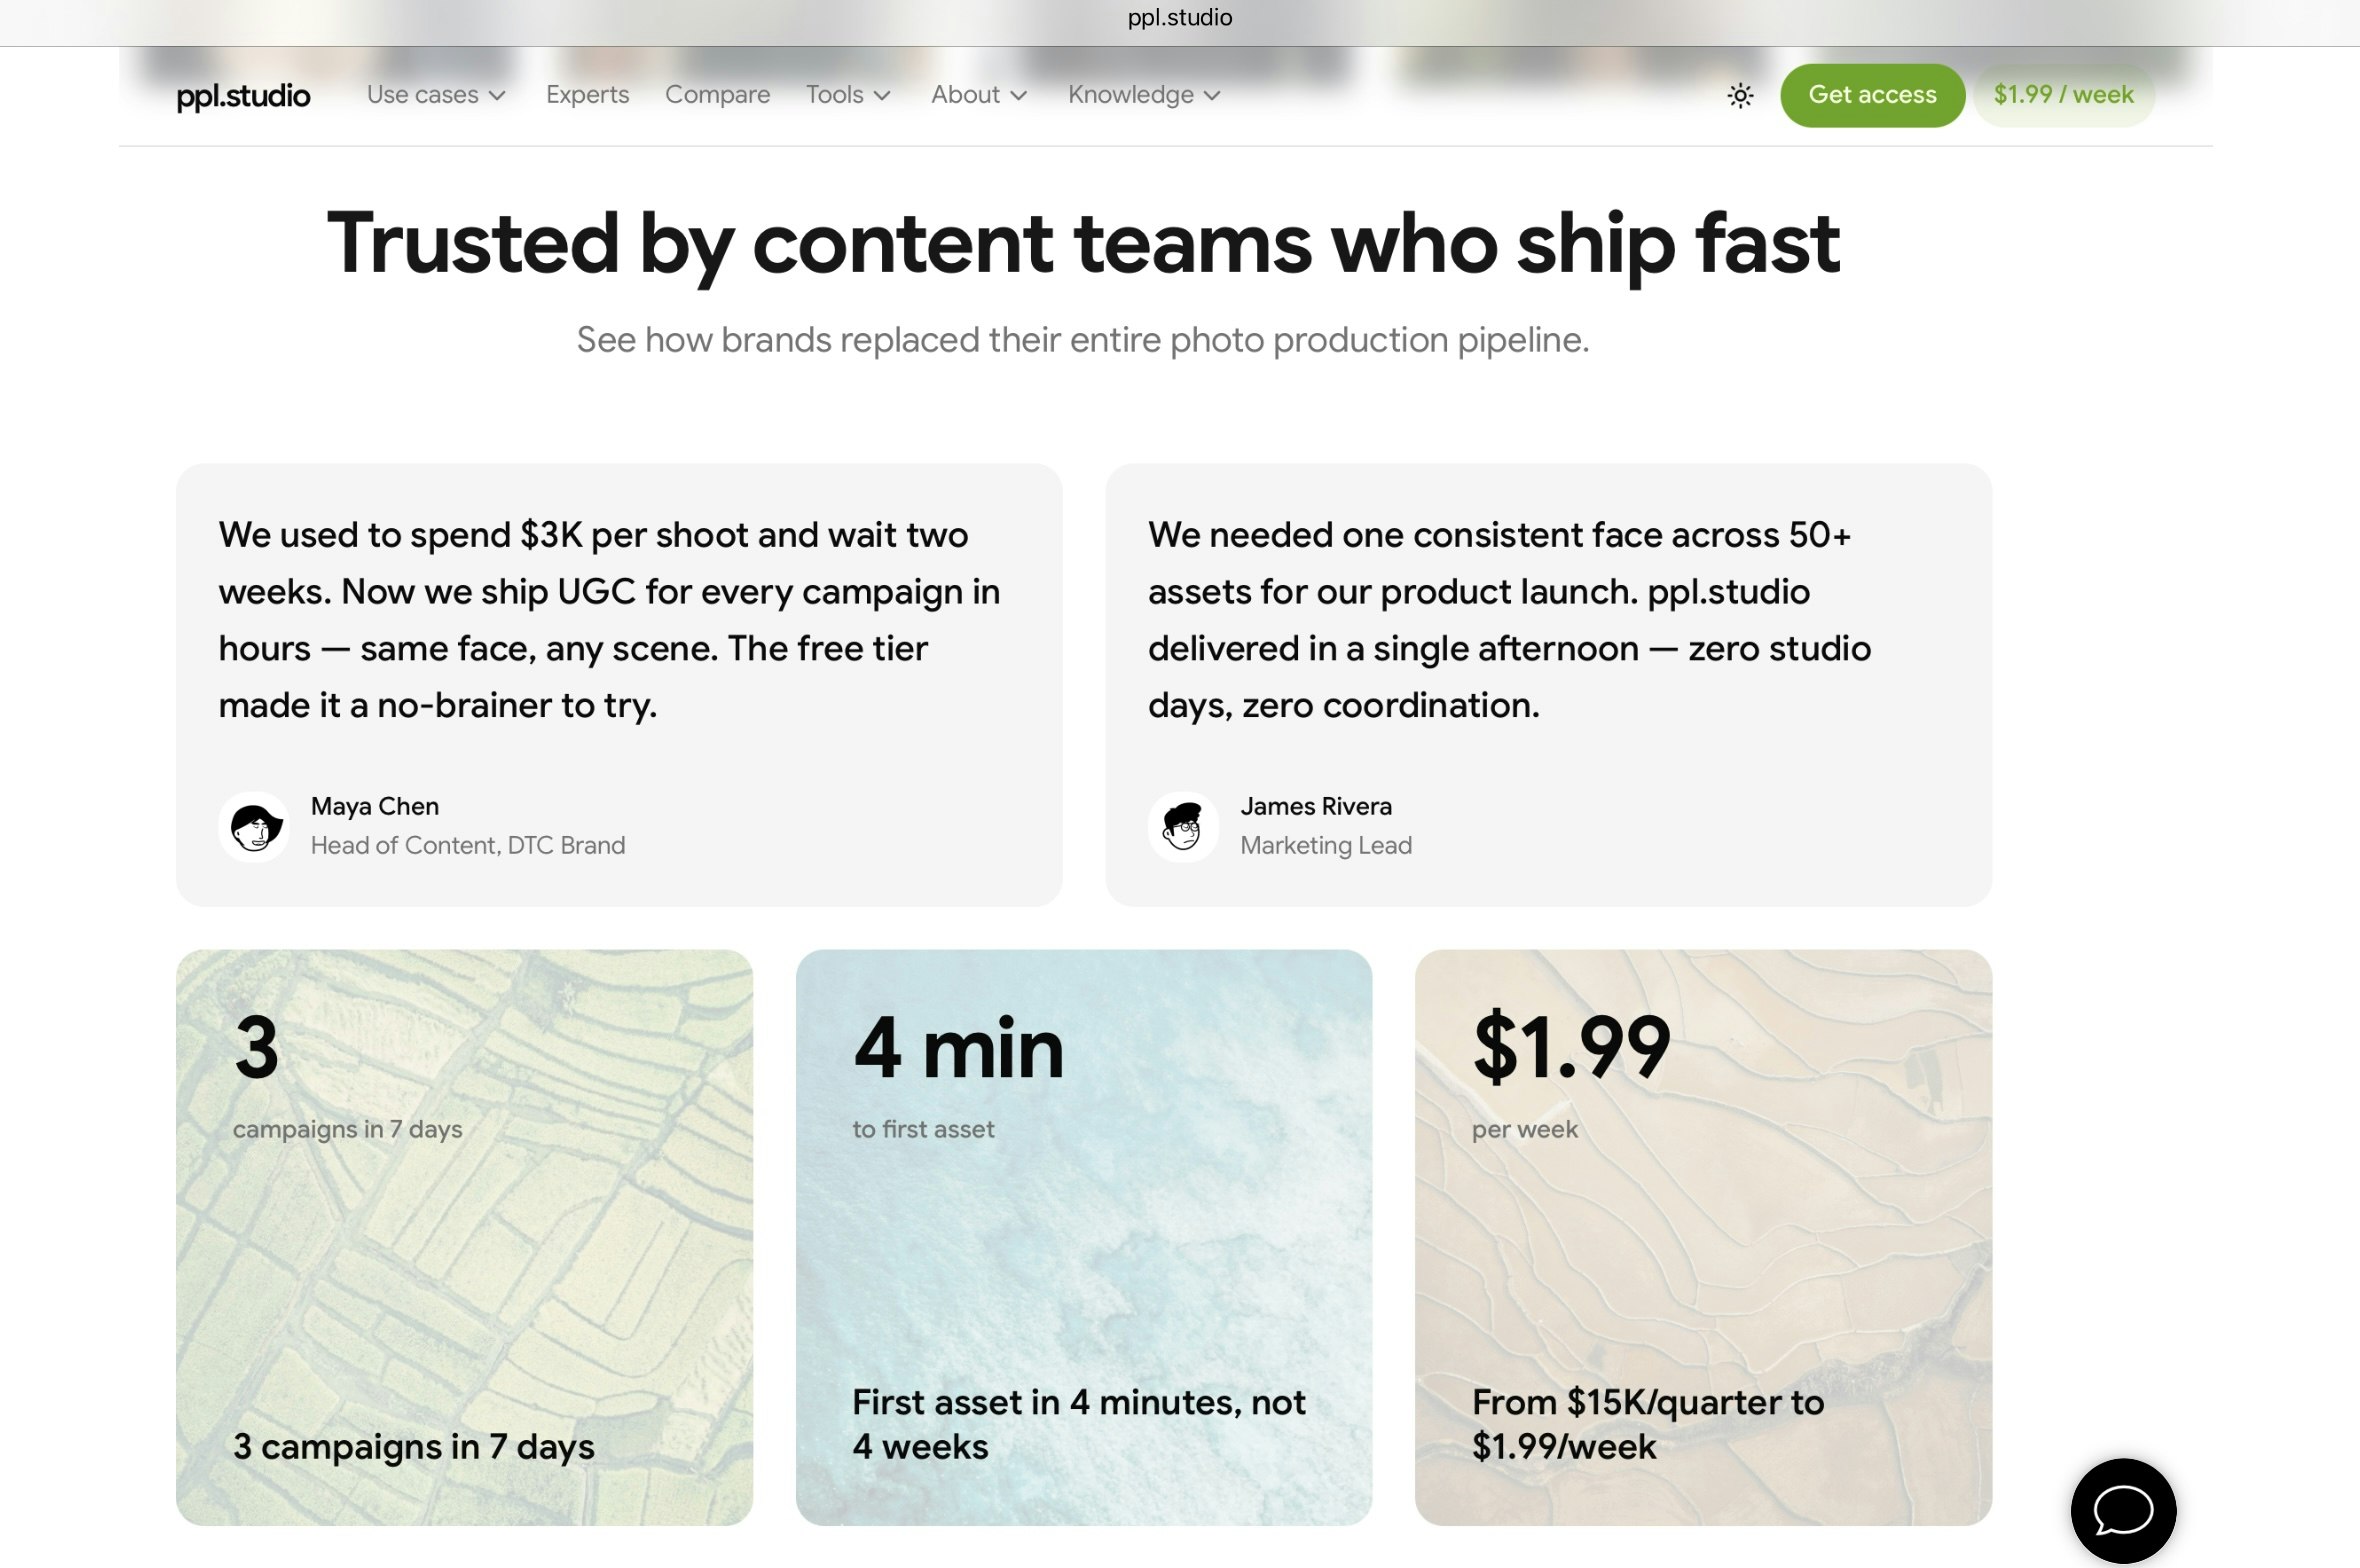Click the ppl.studio logo
The image size is (2360, 1568).
tap(244, 94)
